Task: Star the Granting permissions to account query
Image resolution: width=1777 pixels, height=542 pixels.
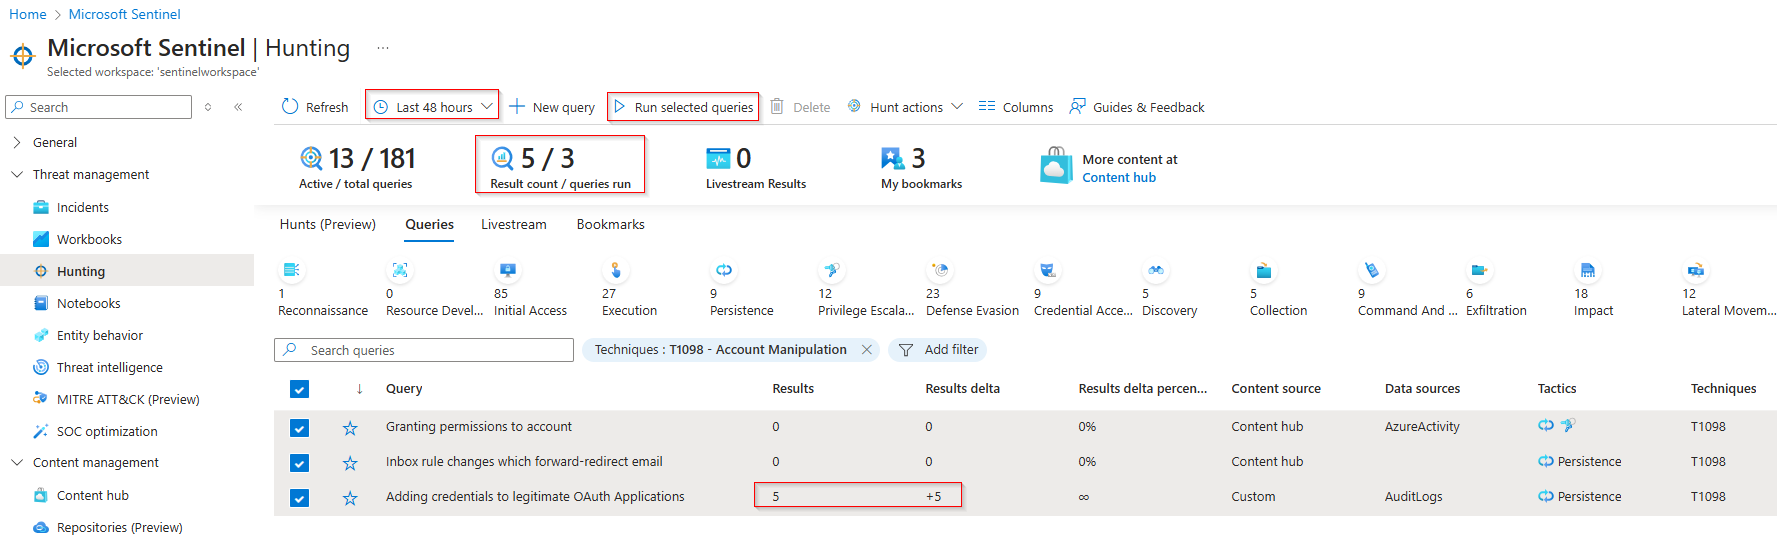Action: [x=350, y=428]
